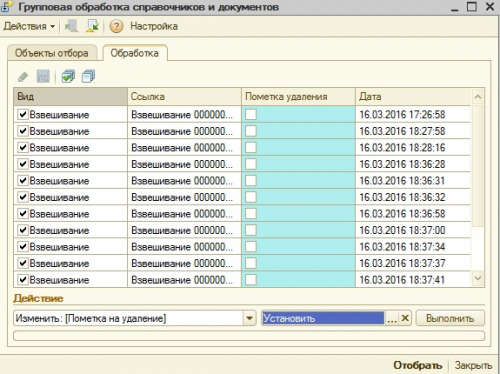500x374 pixels.
Task: Expand the Изменить action combo box arrow
Action: (x=250, y=318)
